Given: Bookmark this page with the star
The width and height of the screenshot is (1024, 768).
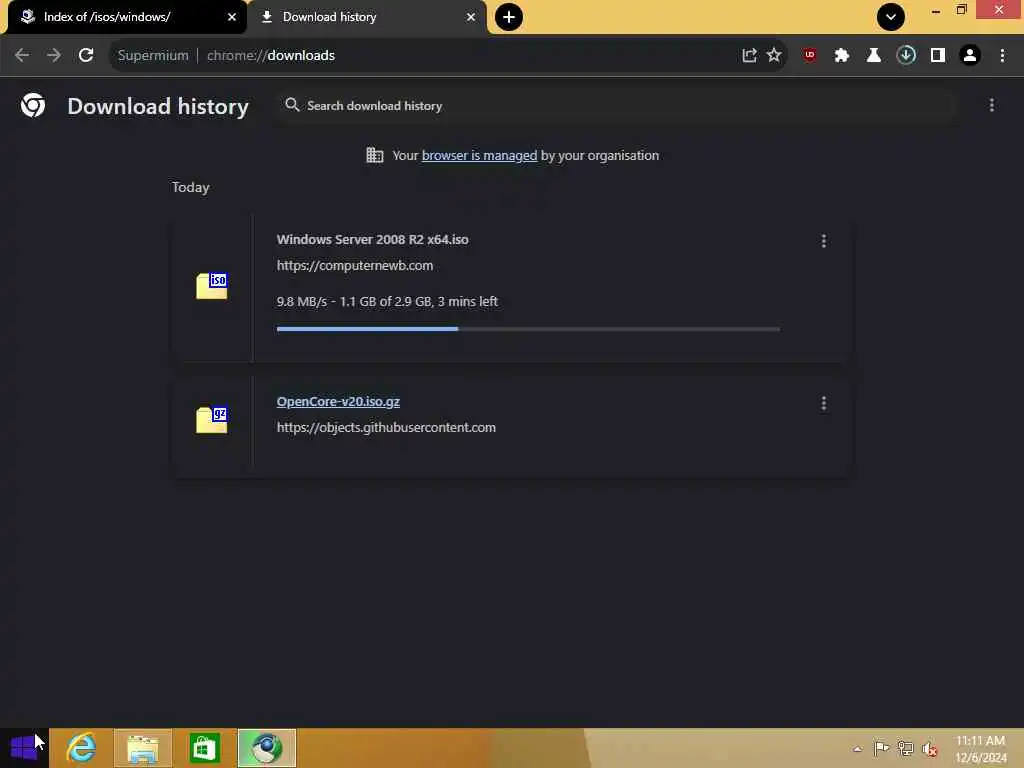Looking at the screenshot, I should (x=774, y=56).
